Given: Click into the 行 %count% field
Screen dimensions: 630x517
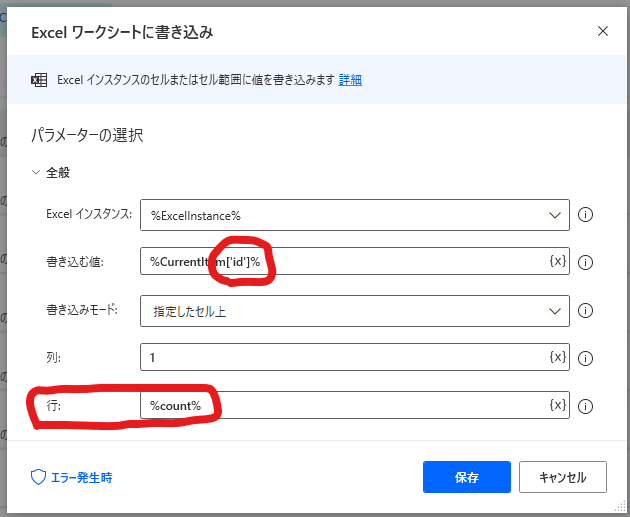Looking at the screenshot, I should [346, 405].
